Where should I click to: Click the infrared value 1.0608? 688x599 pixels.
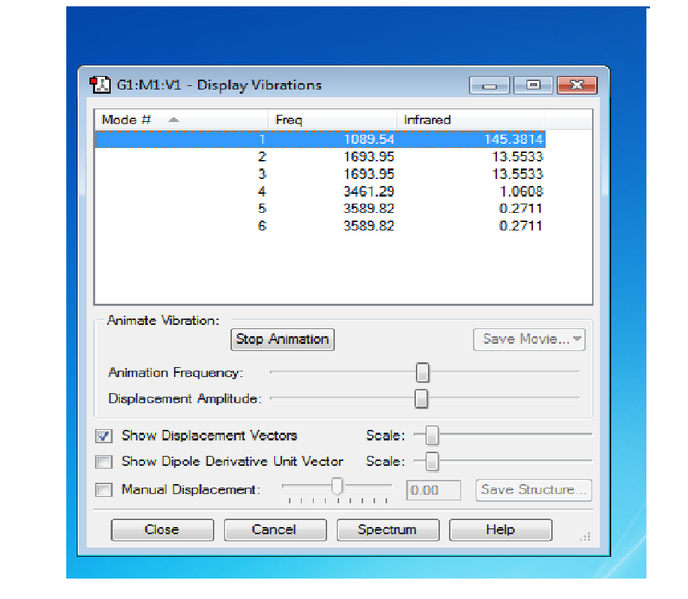click(x=521, y=191)
